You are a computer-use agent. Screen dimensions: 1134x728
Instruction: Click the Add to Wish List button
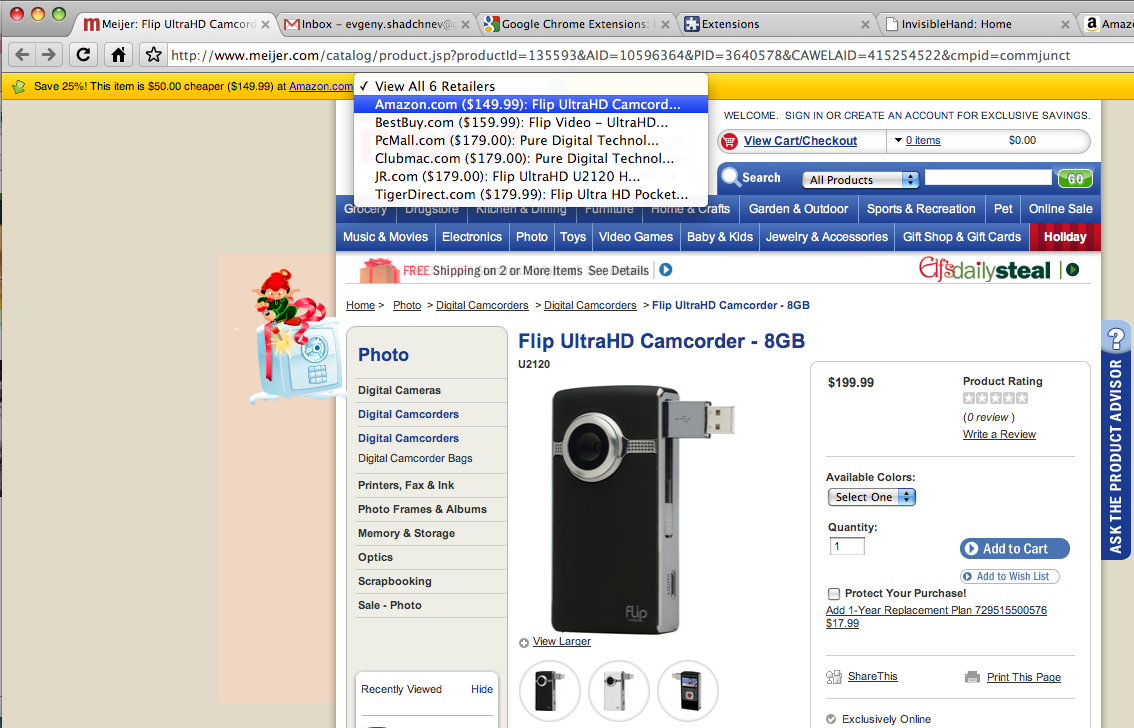[x=1010, y=576]
